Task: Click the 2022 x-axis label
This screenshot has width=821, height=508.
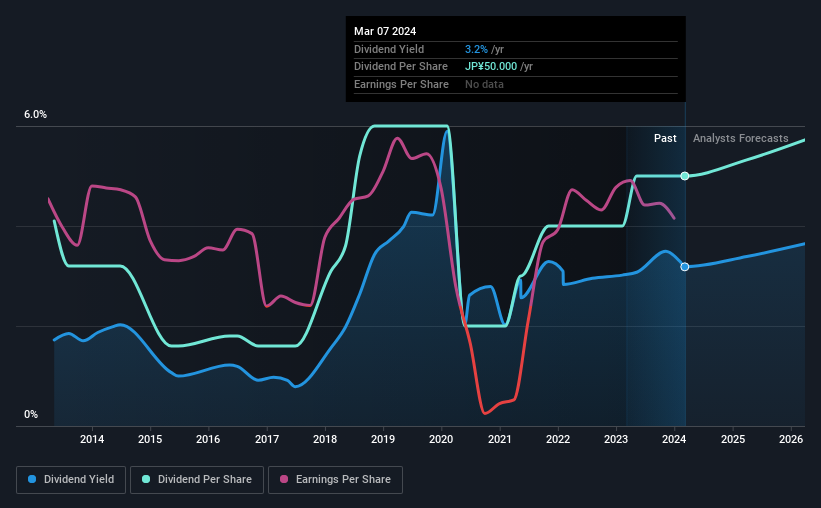Action: [558, 439]
